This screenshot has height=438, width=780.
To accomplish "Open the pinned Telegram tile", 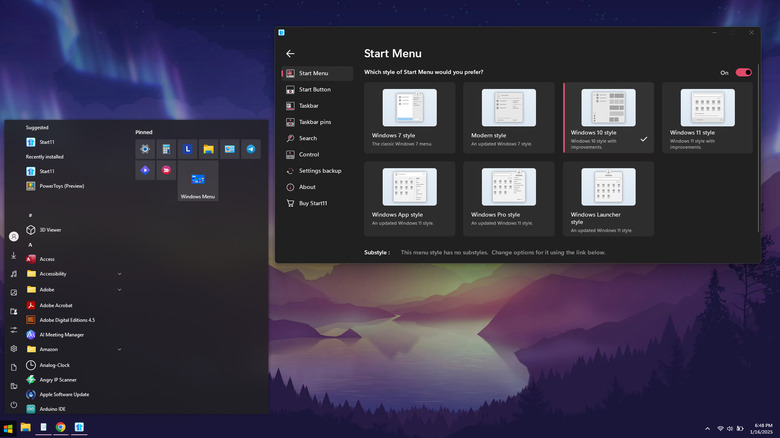I will [x=251, y=149].
